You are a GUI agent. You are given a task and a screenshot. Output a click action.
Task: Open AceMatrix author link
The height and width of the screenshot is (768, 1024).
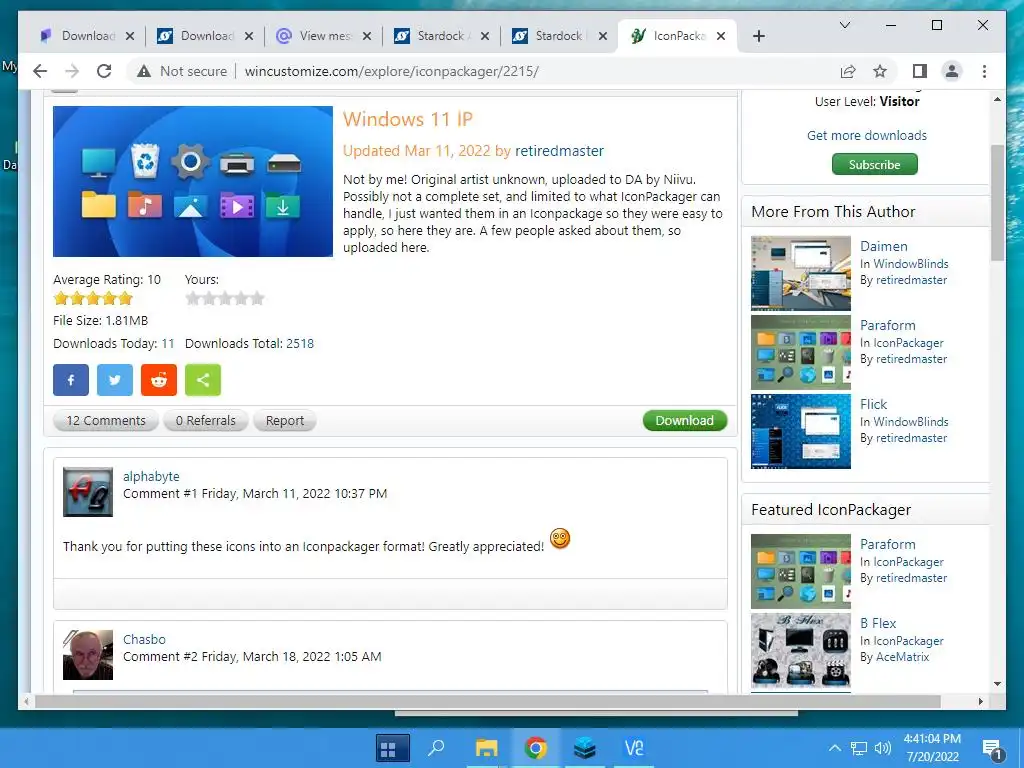click(x=903, y=657)
